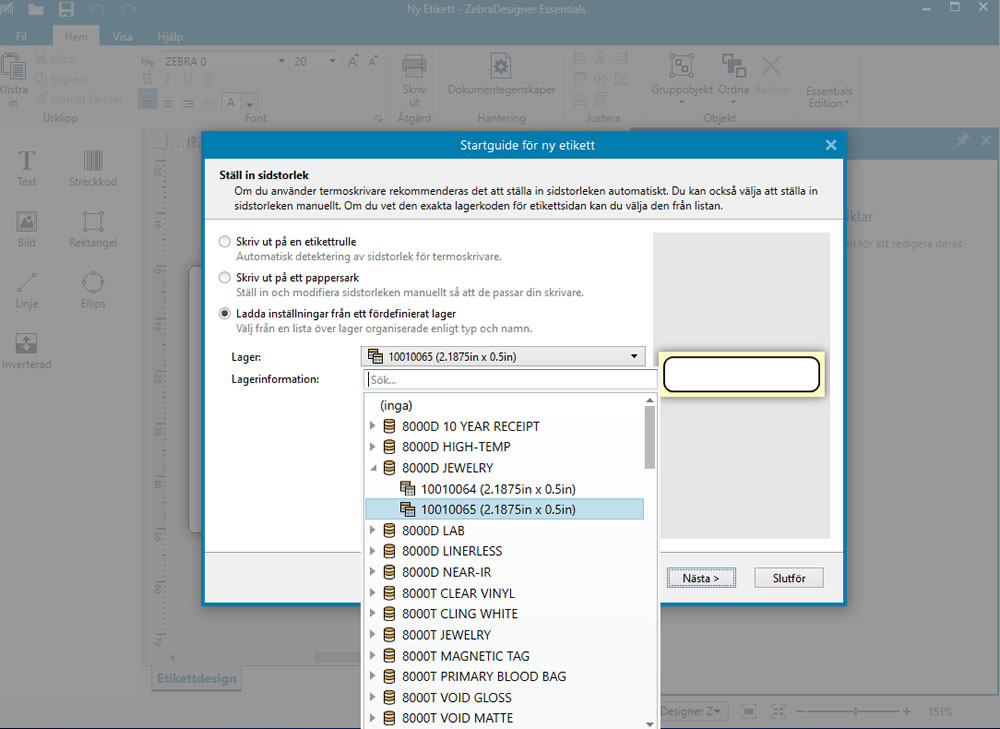Click the Gruppobjekt icon

681,66
